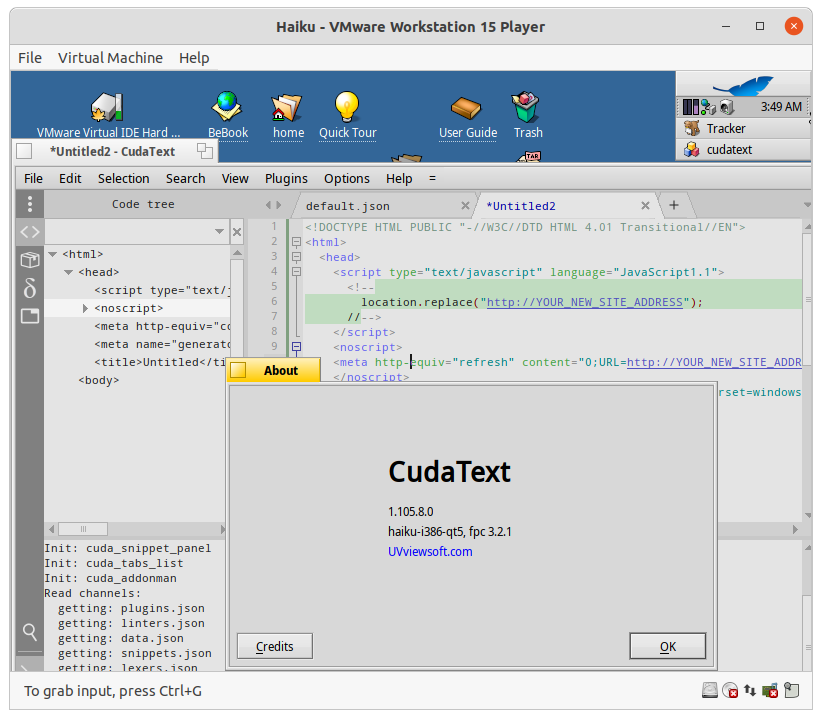Follow the UVviewsoft.com link

tap(430, 551)
